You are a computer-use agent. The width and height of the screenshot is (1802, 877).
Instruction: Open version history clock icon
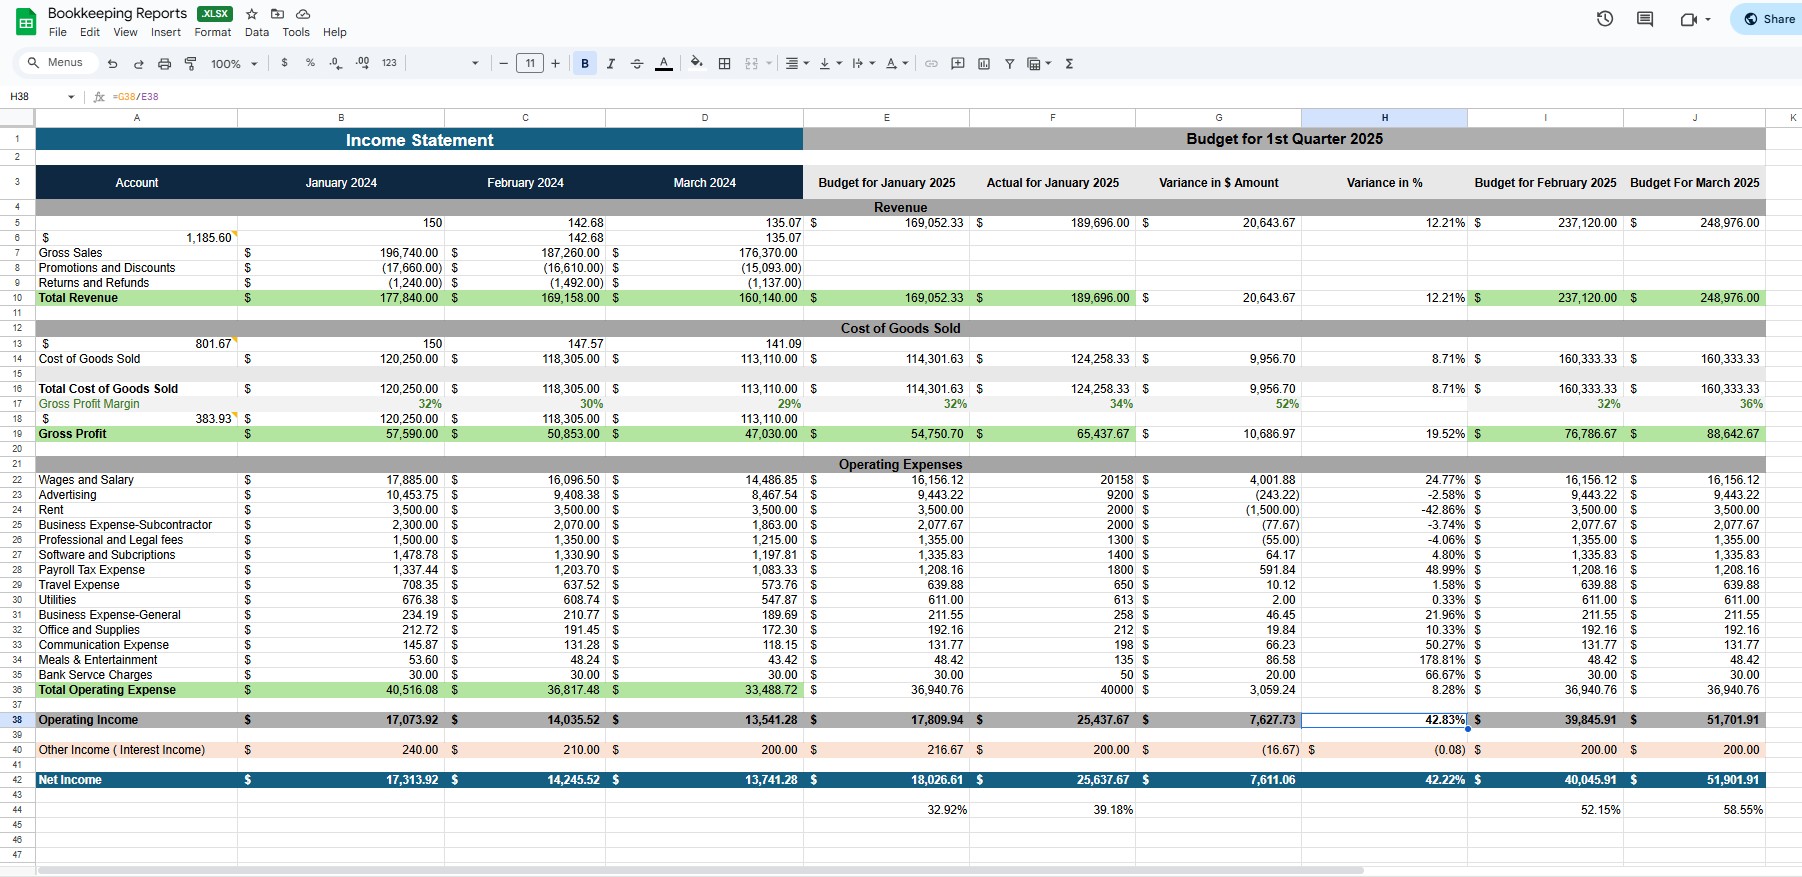(x=1605, y=19)
